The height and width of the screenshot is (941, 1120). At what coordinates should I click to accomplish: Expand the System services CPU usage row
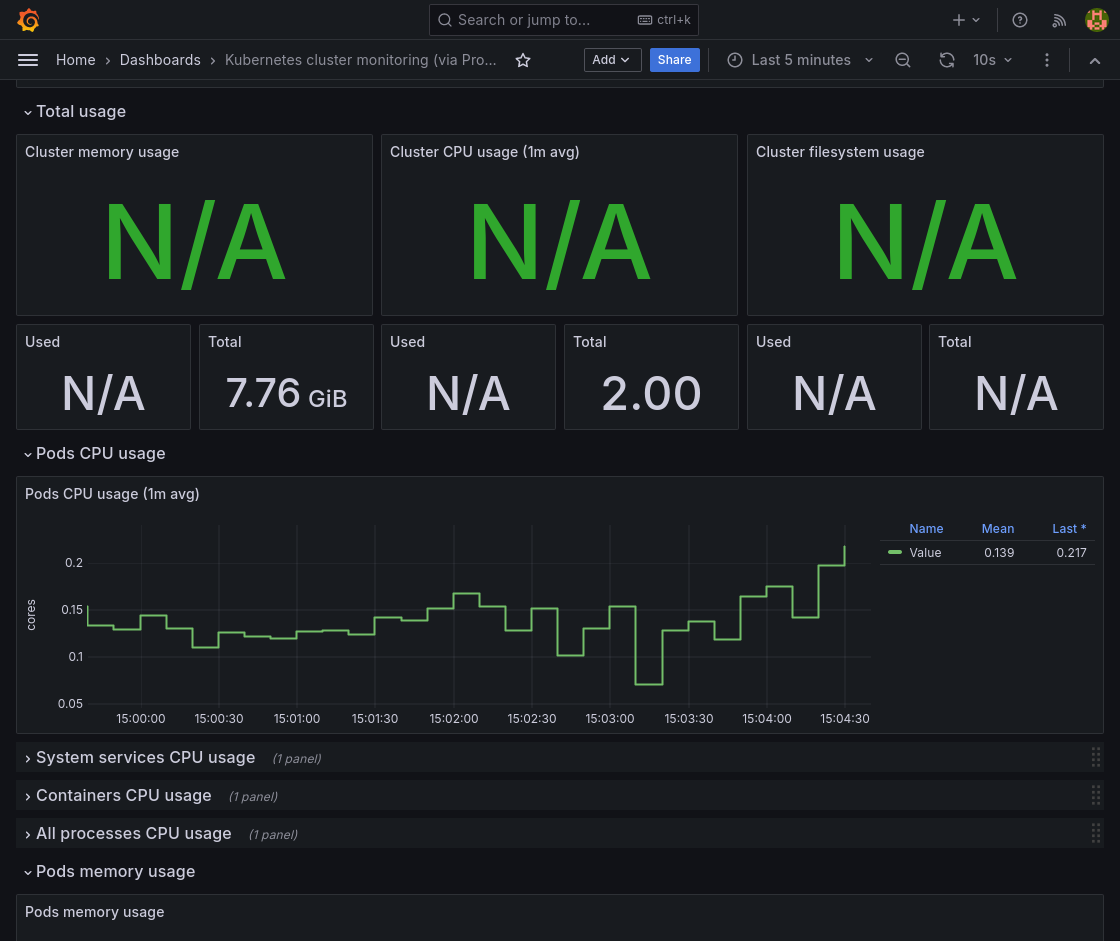(145, 758)
